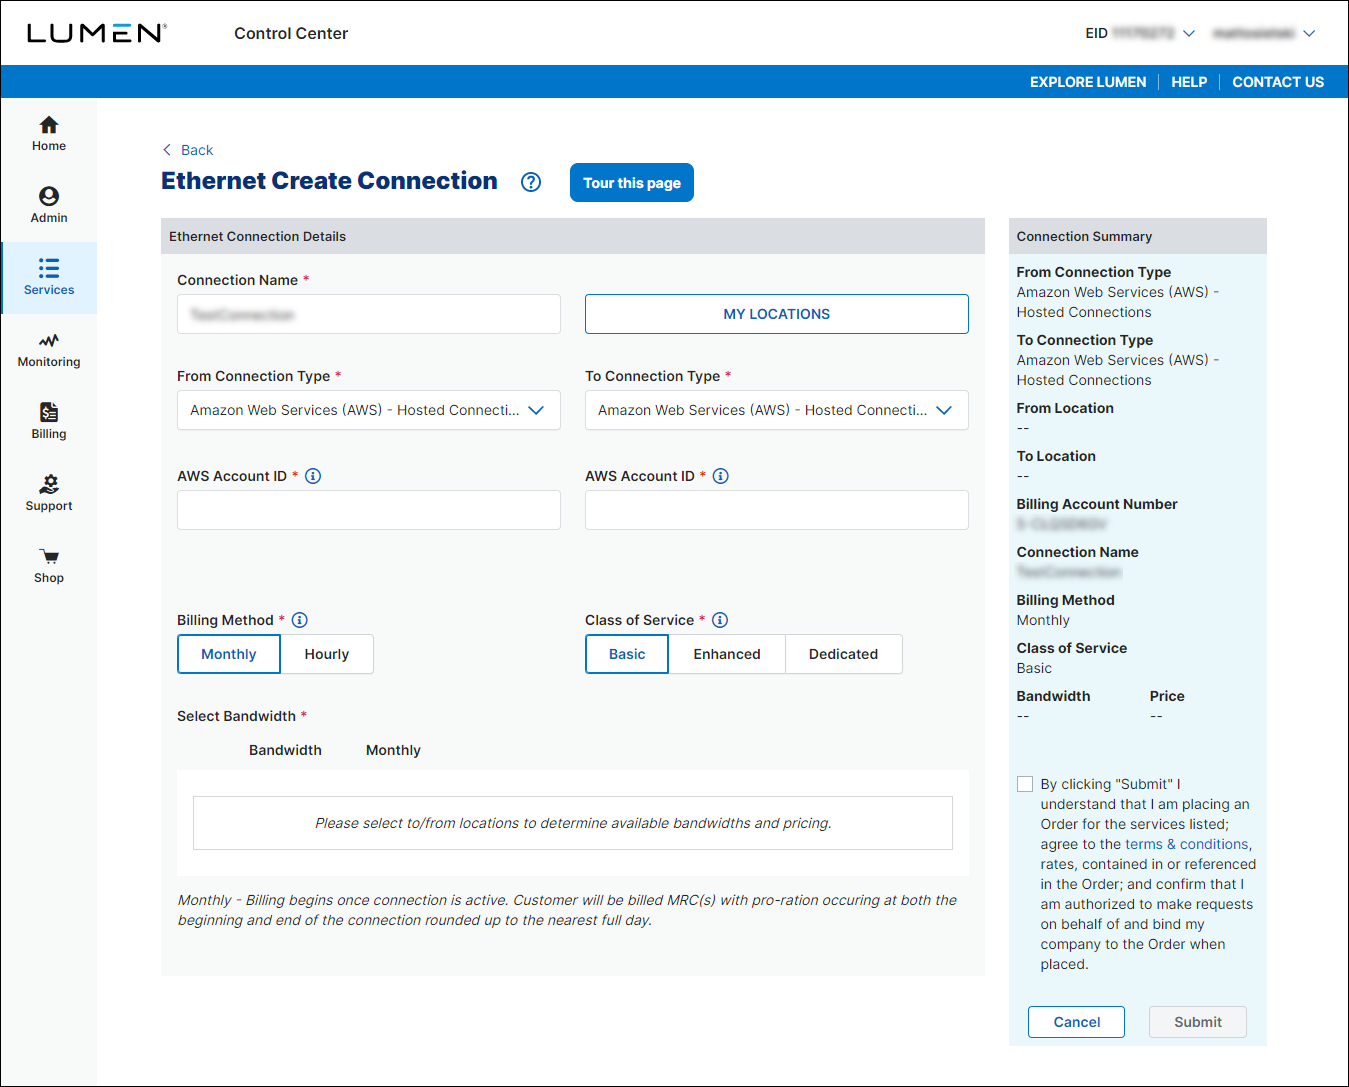Open HELP menu item

(1189, 82)
